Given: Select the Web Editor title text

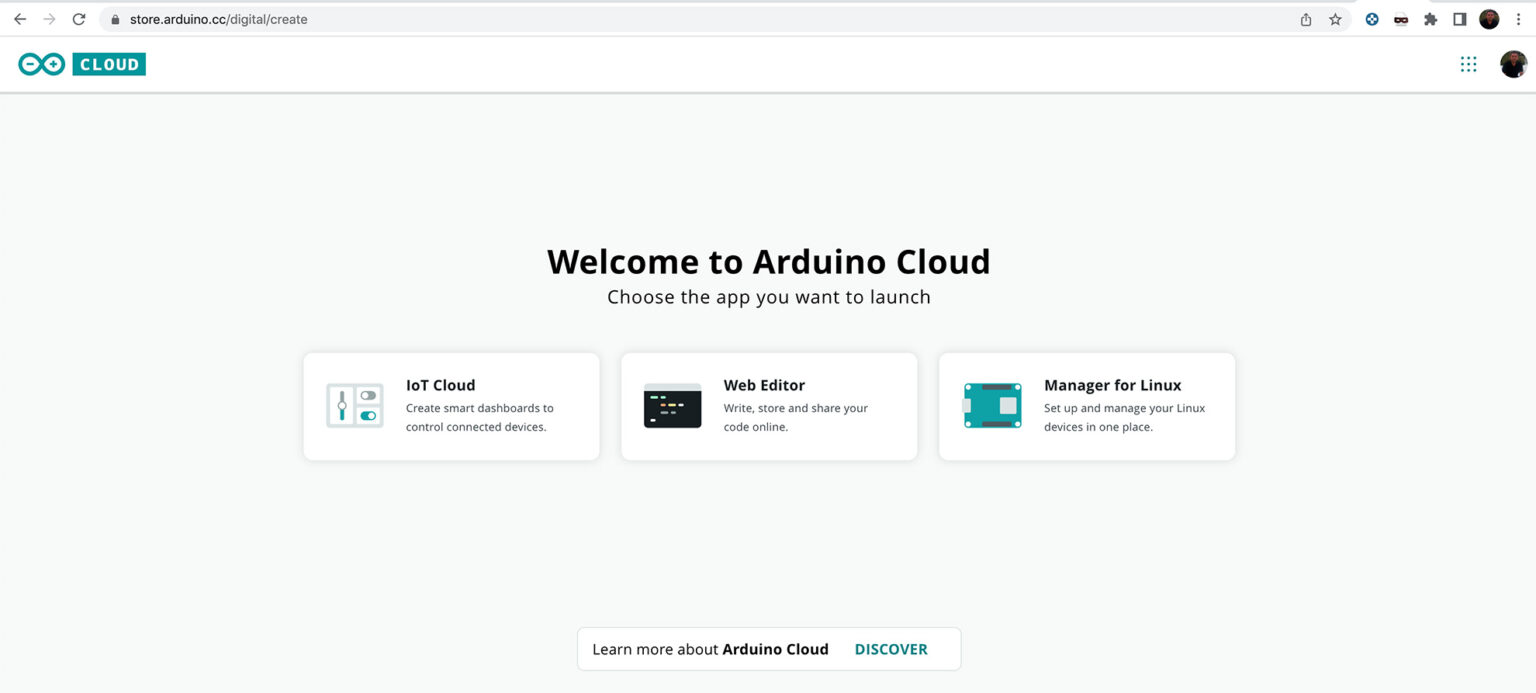Looking at the screenshot, I should [764, 385].
